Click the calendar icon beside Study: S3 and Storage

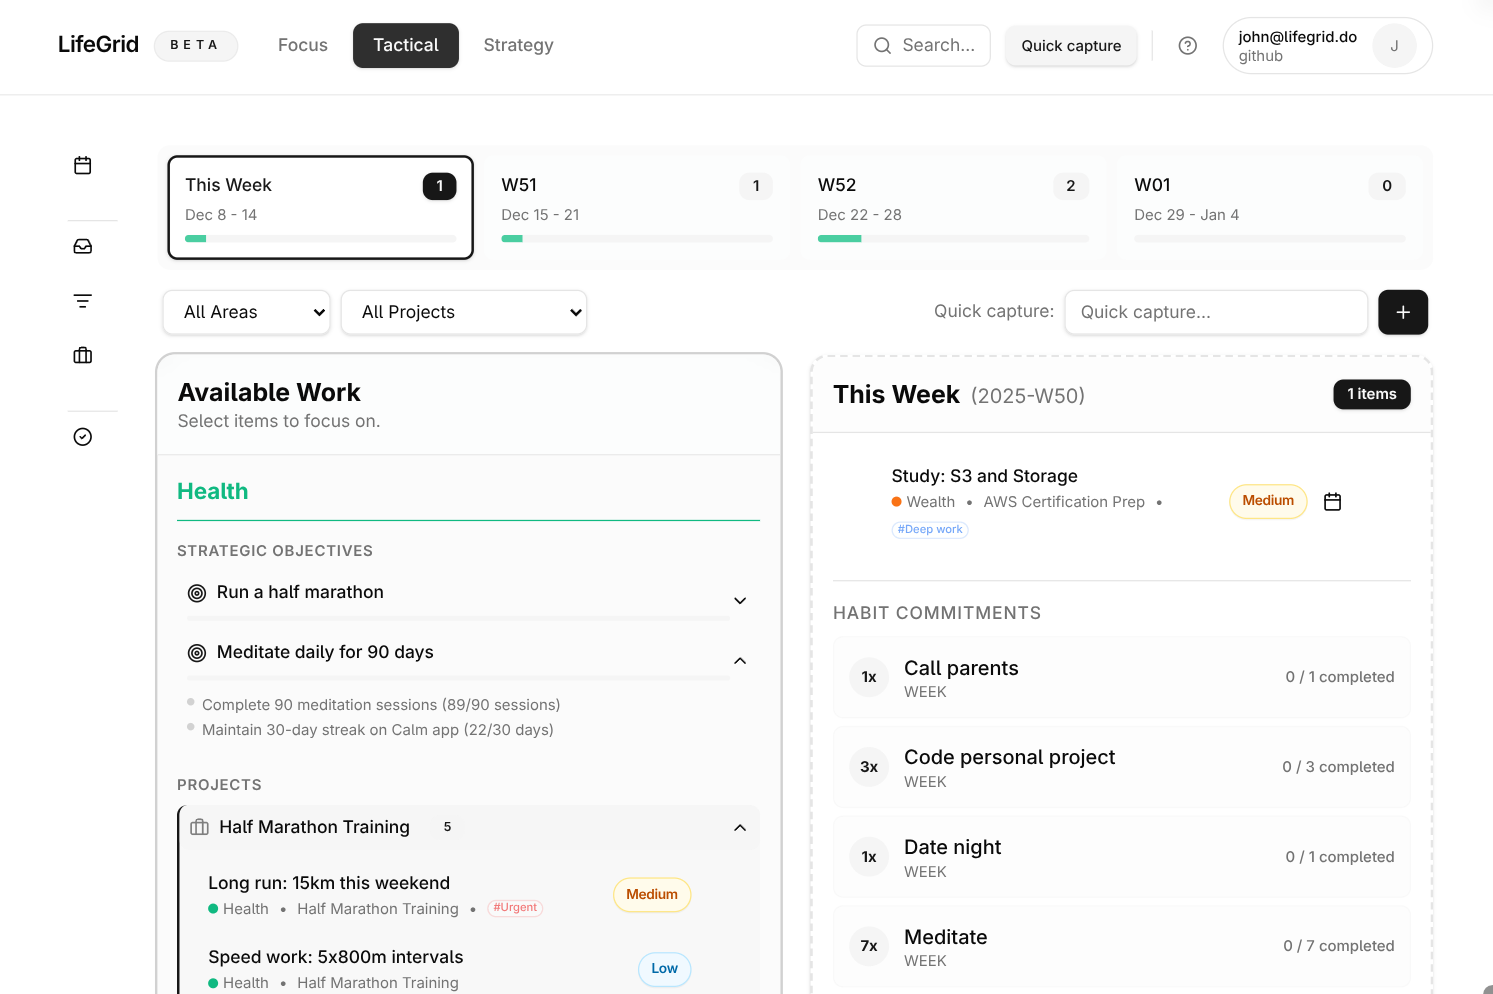coord(1332,501)
